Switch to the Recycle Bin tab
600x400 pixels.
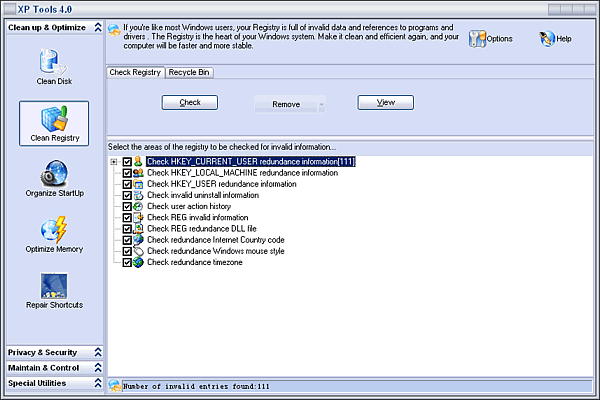[189, 72]
